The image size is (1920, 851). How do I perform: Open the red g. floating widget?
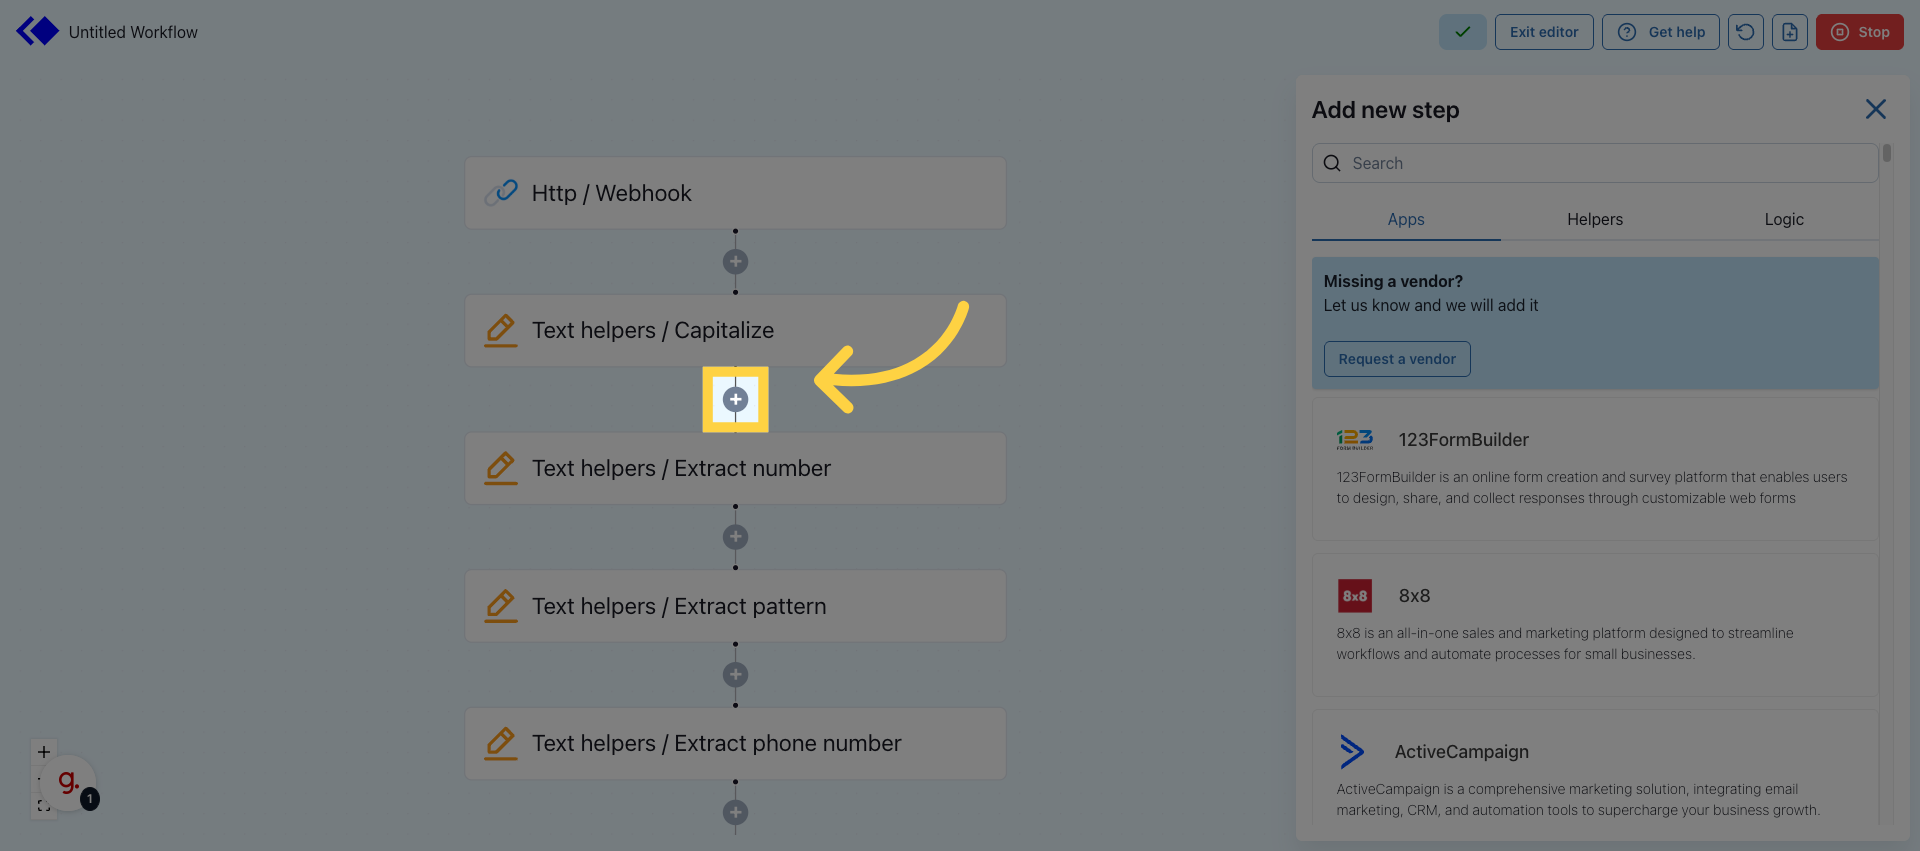coord(68,782)
